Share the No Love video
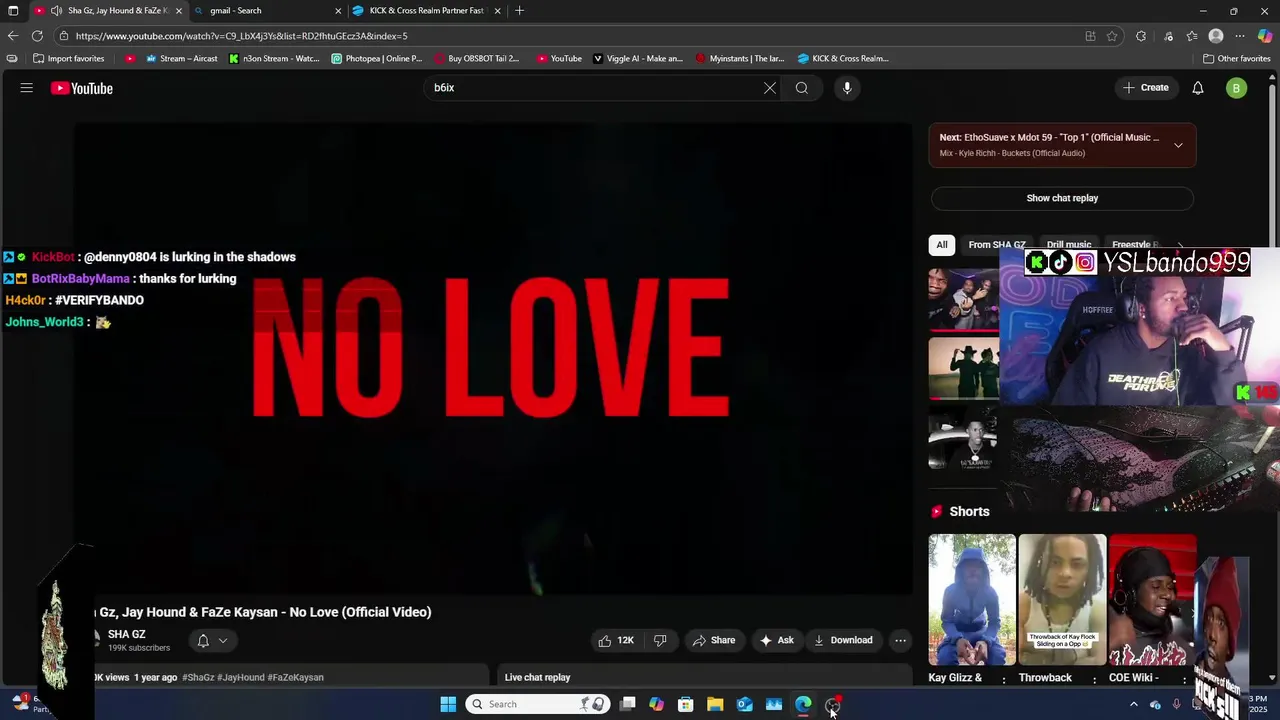1280x720 pixels. click(x=714, y=640)
